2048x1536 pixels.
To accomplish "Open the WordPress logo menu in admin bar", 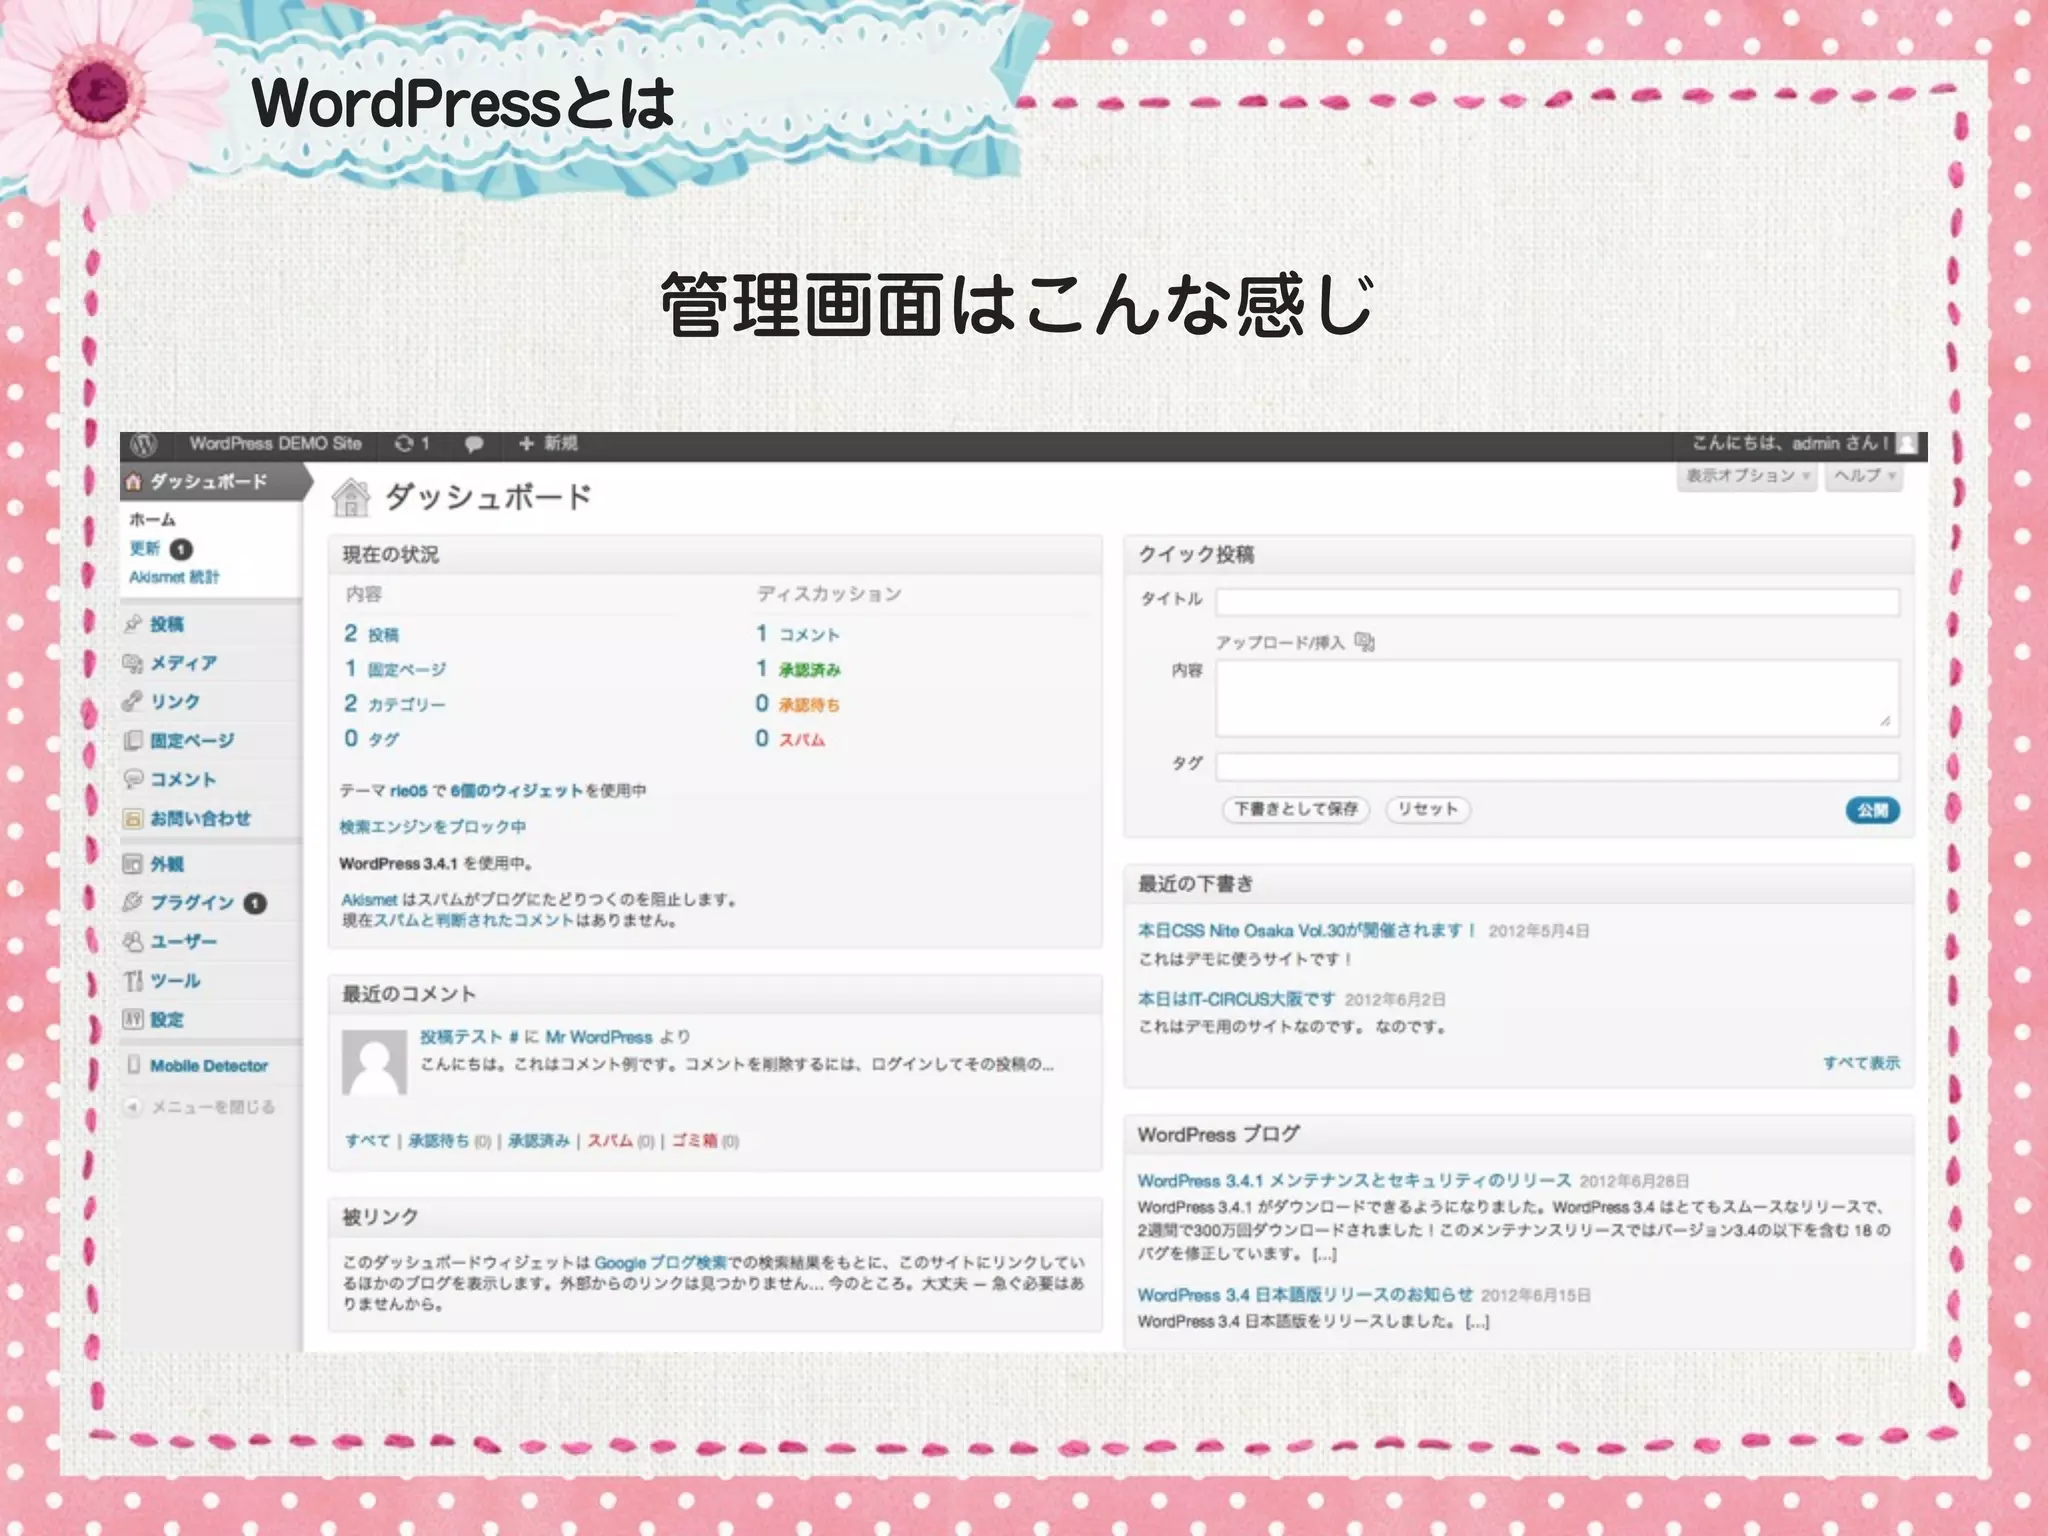I will point(143,445).
